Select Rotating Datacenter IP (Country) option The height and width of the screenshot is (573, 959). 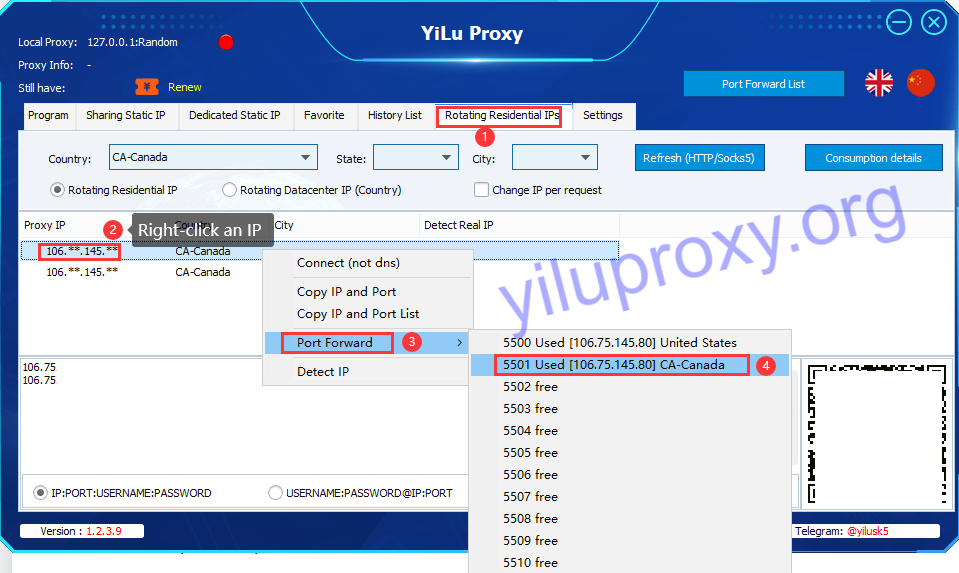tap(229, 190)
